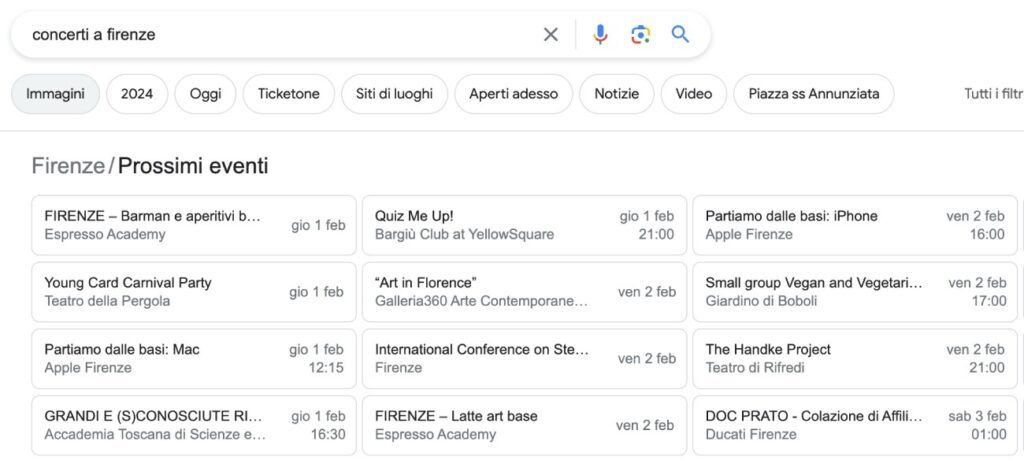Viewport: 1024px width, 475px height.
Task: Click the Prossimi eventi heading
Action: pos(193,166)
